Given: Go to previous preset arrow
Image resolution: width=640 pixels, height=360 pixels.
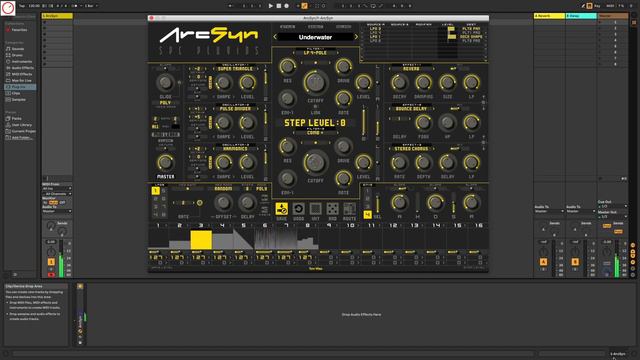Looking at the screenshot, I should (x=275, y=37).
